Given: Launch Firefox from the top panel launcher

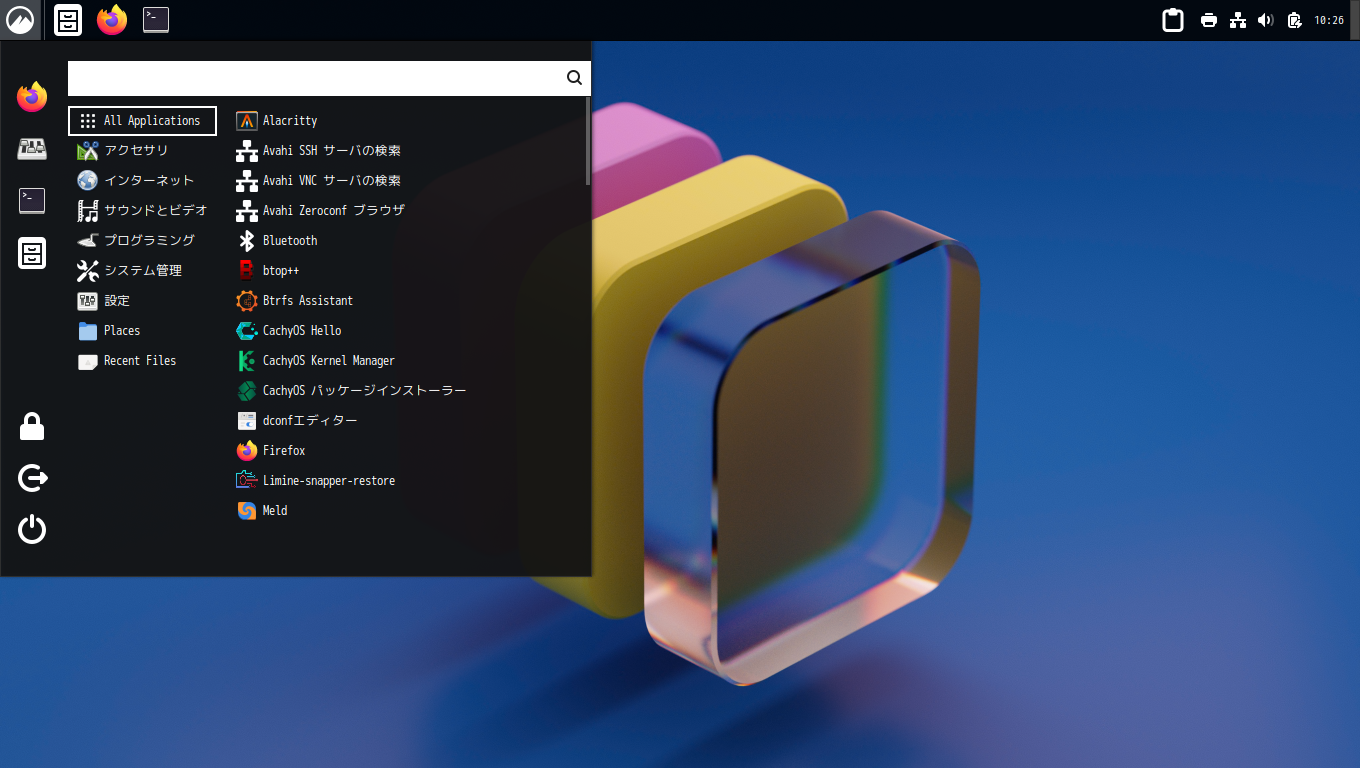Looking at the screenshot, I should [x=112, y=20].
